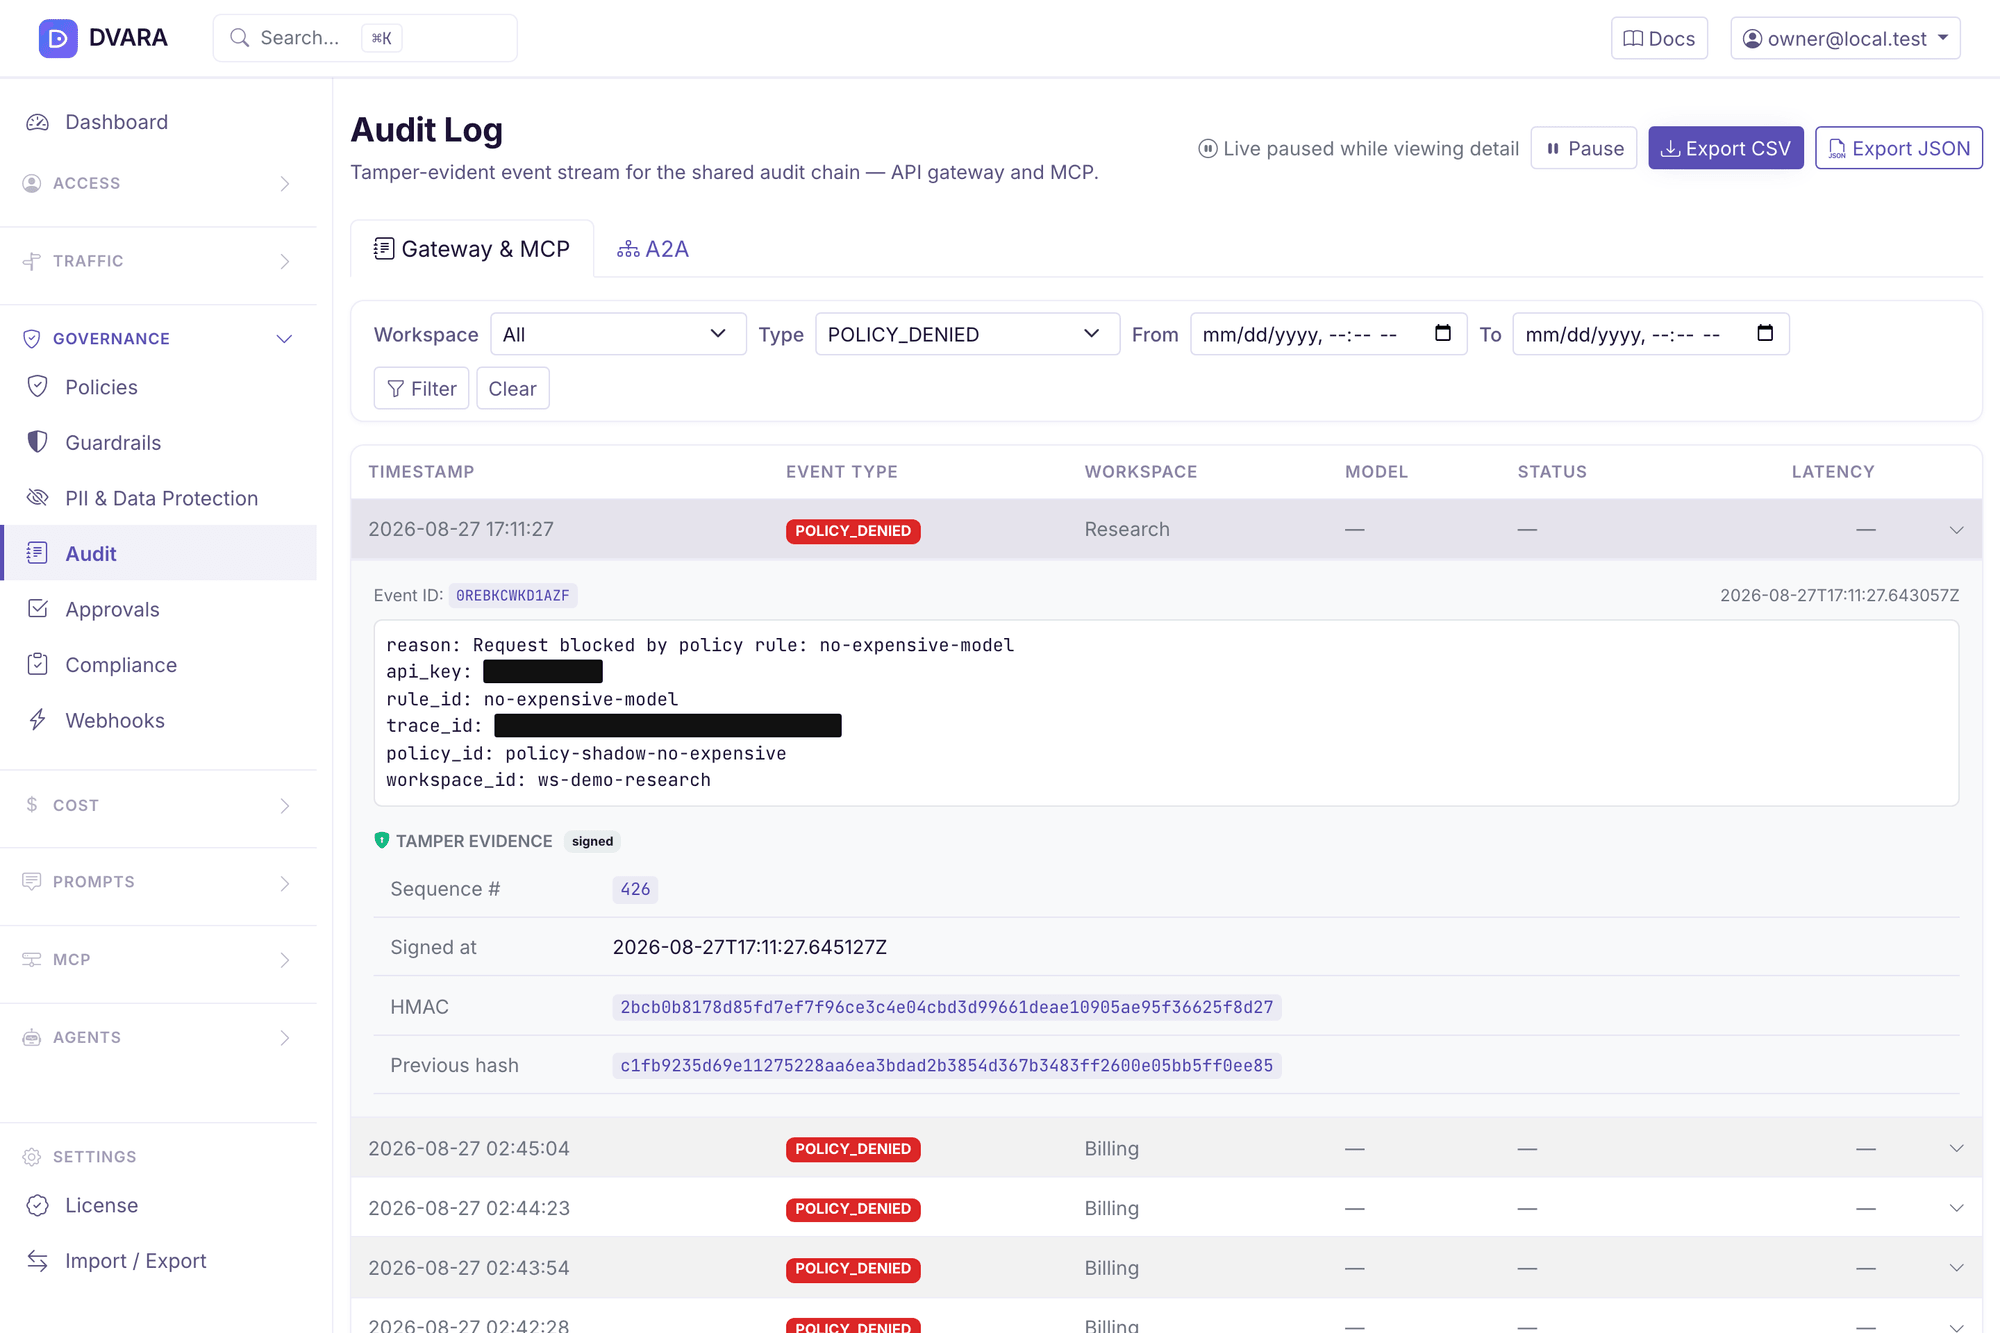Click the From date input field

pos(1328,334)
